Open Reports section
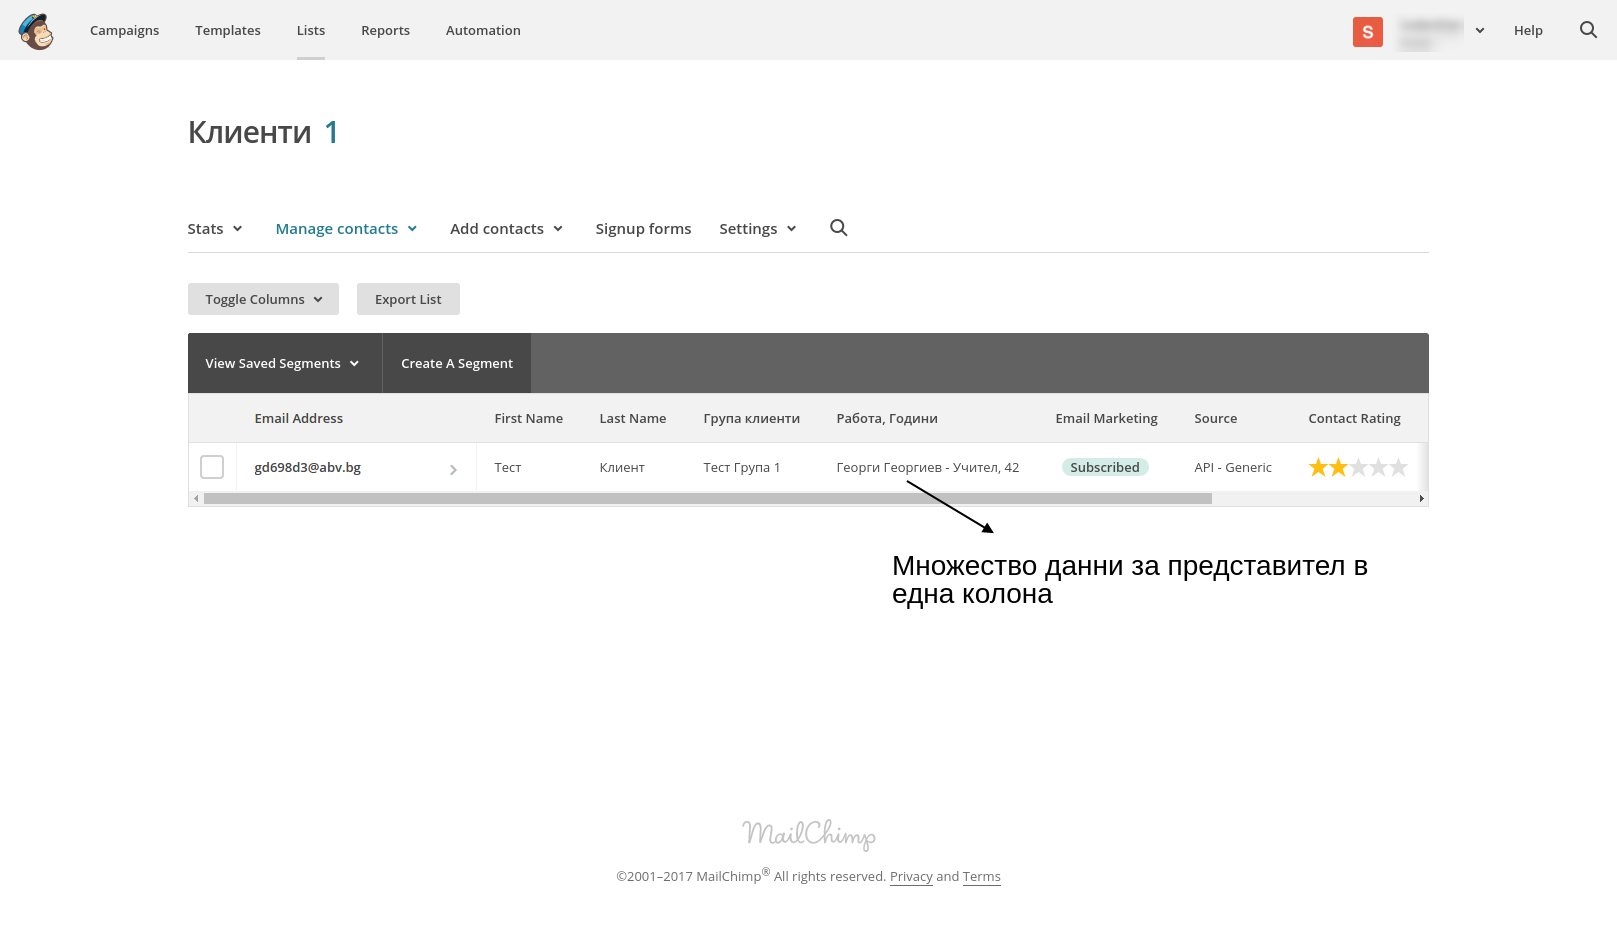 (385, 30)
